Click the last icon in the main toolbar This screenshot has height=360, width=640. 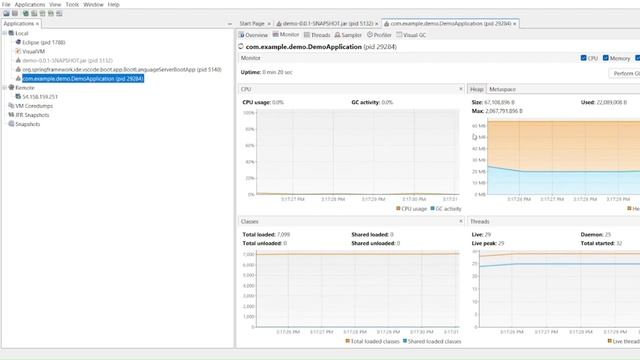(x=59, y=13)
